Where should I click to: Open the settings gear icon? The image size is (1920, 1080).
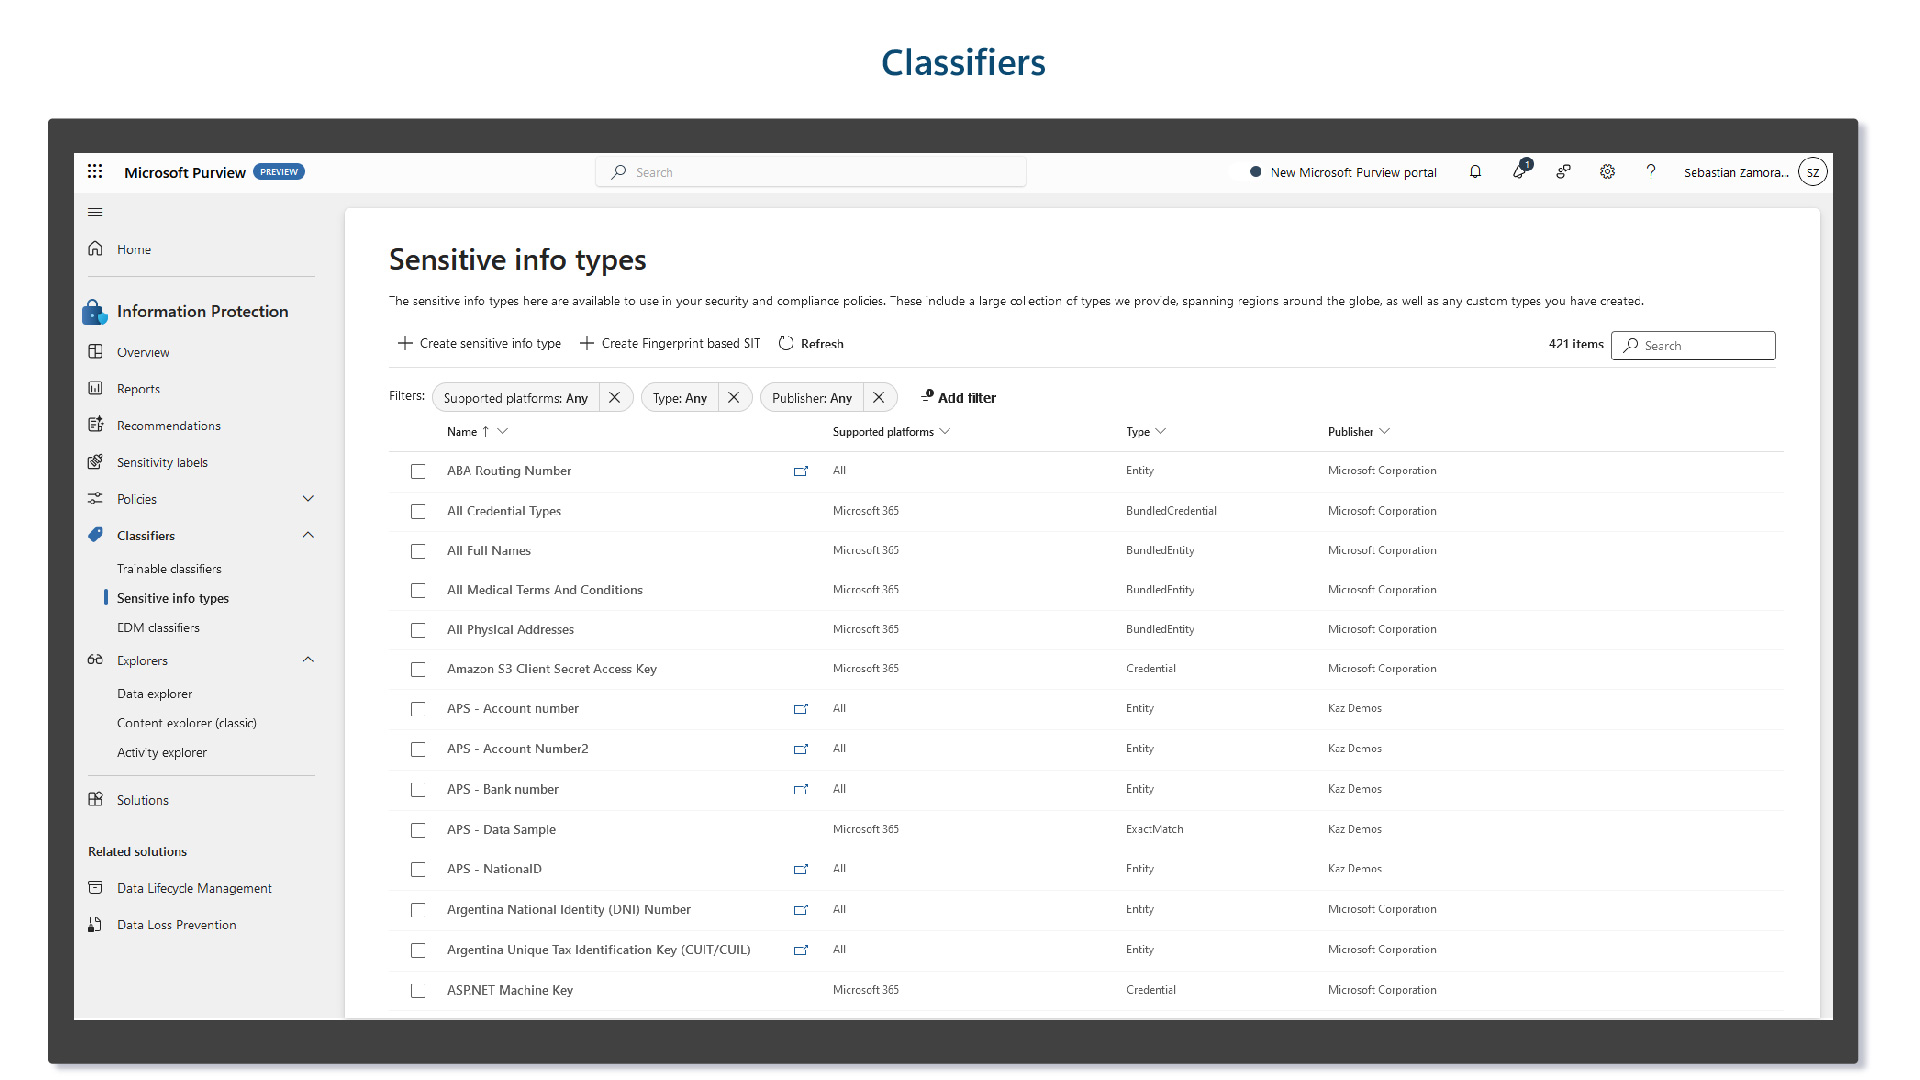(x=1607, y=172)
